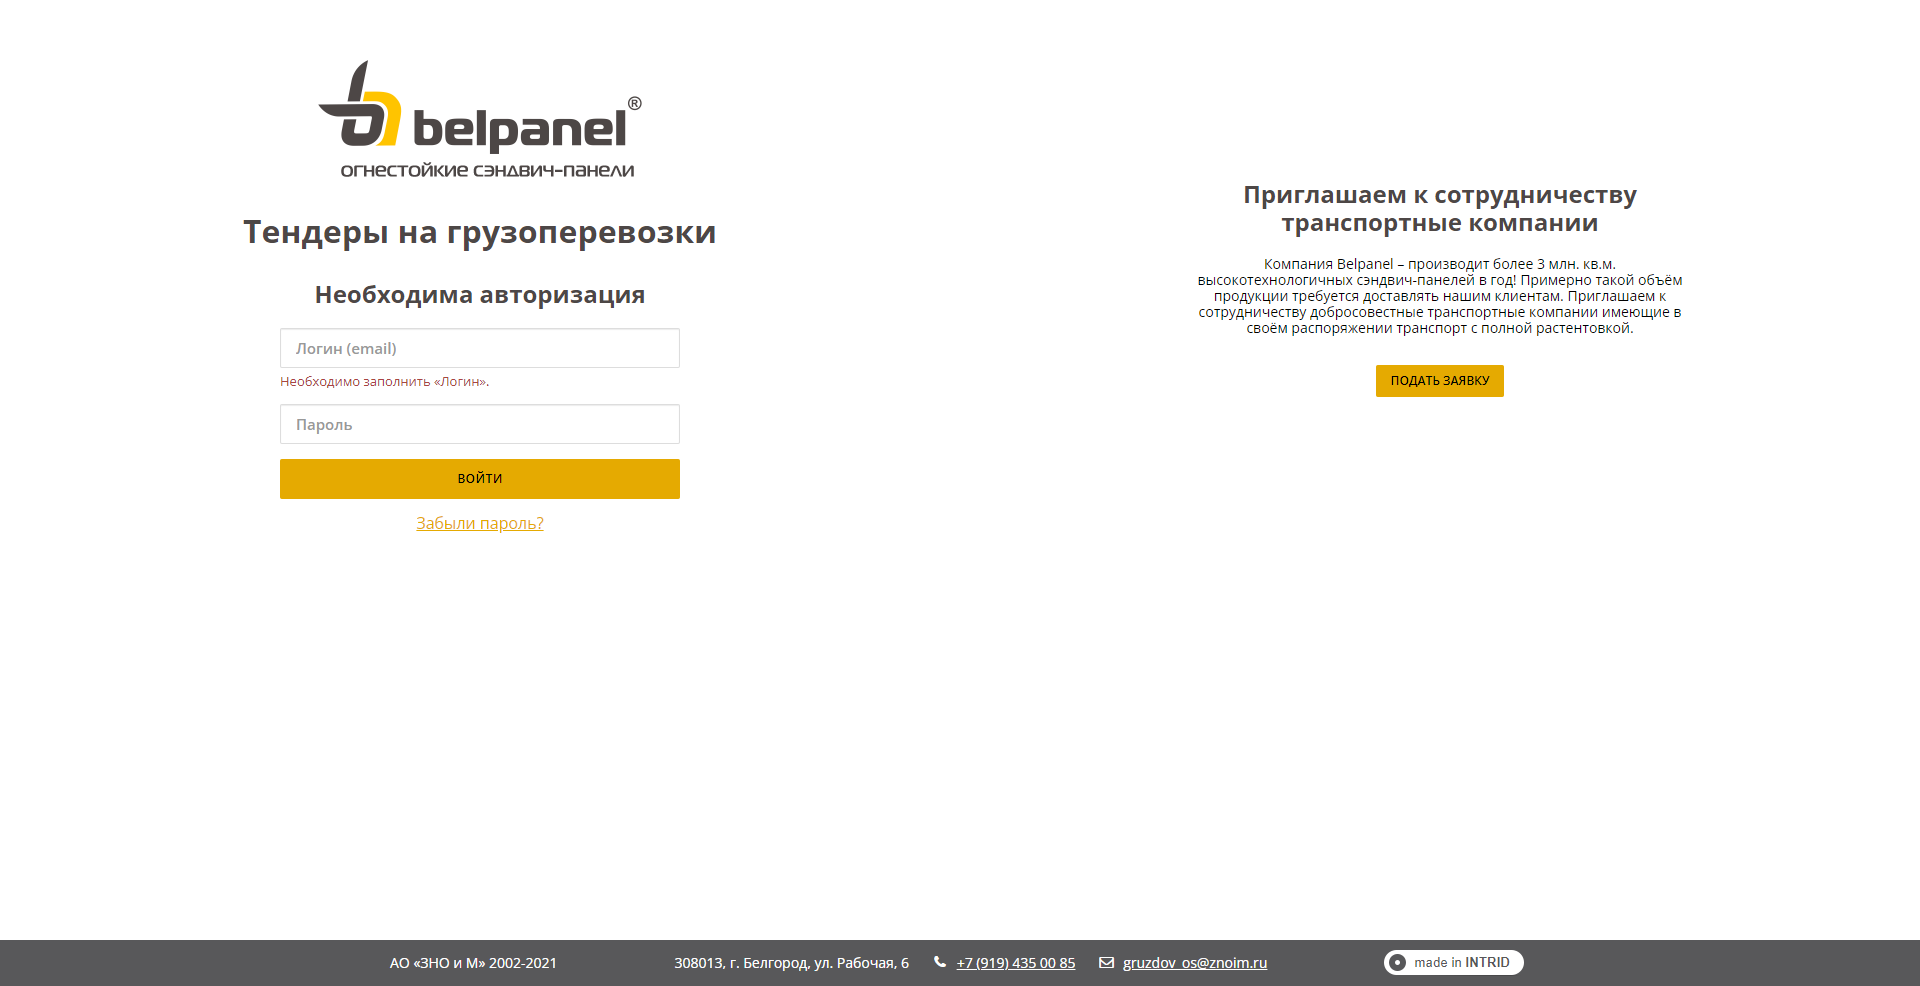
Task: Open the Забыли пароль? link
Action: (x=480, y=523)
